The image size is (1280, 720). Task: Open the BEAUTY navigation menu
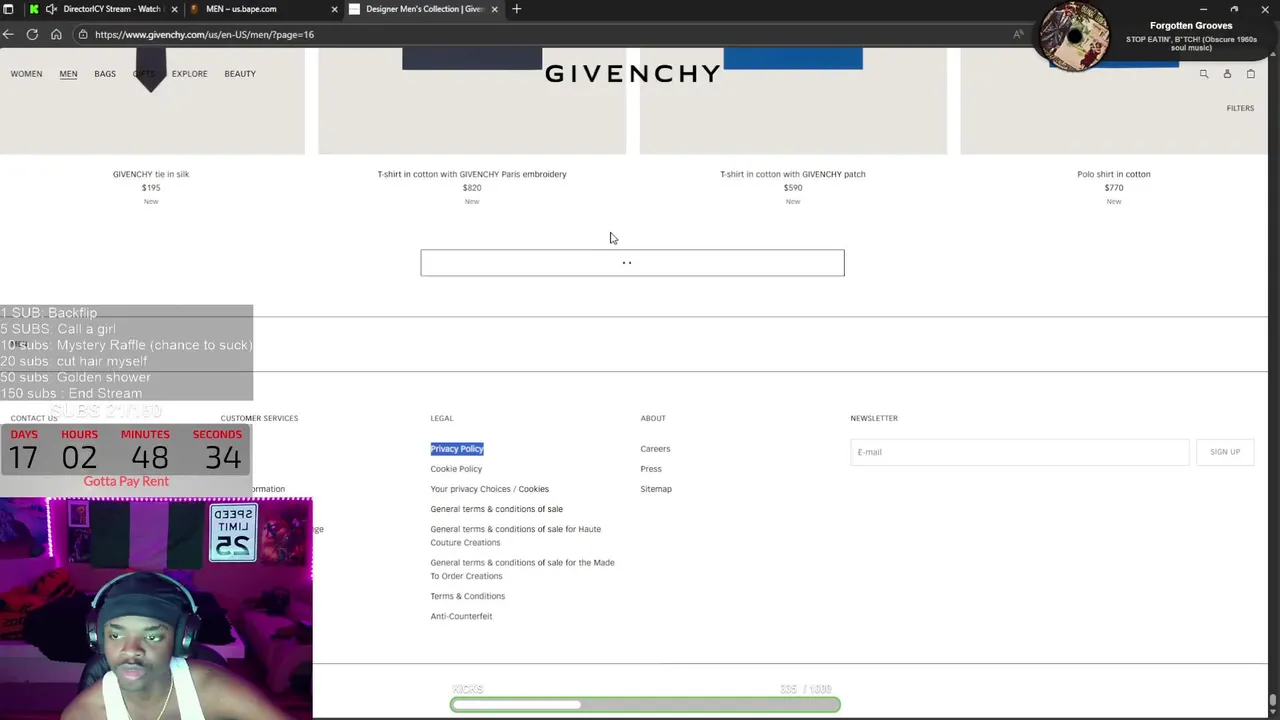click(x=240, y=74)
